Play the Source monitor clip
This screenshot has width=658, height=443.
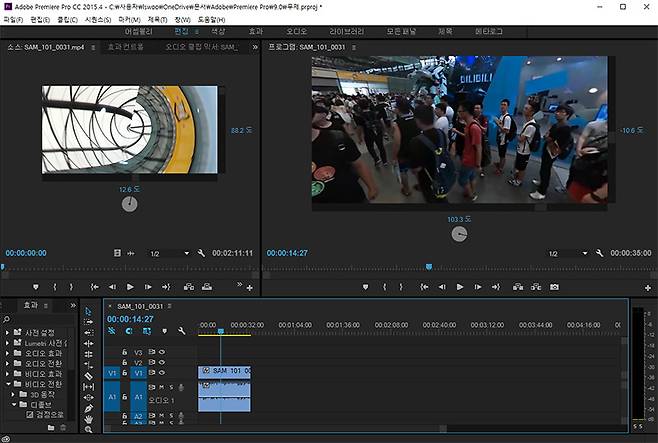(131, 287)
